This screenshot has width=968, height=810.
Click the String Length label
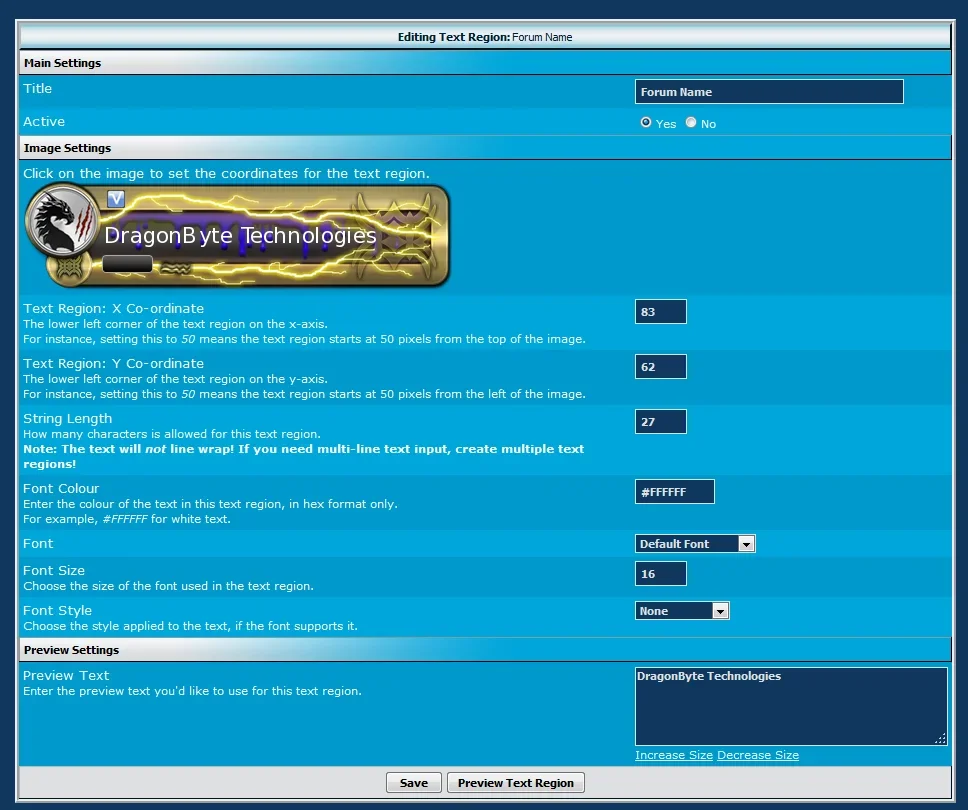click(x=68, y=419)
